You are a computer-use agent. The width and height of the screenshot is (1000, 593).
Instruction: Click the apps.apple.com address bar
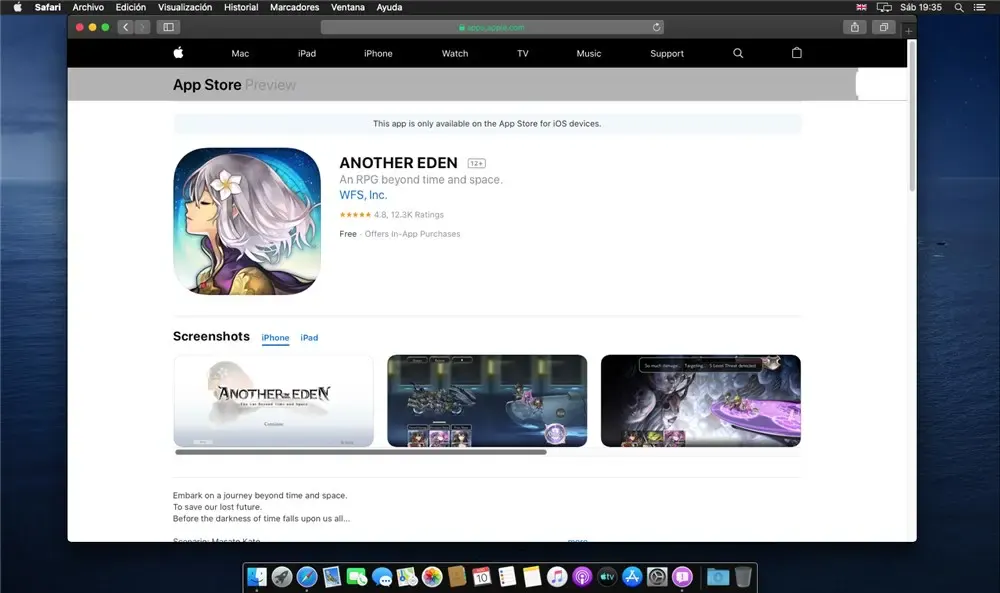[490, 27]
